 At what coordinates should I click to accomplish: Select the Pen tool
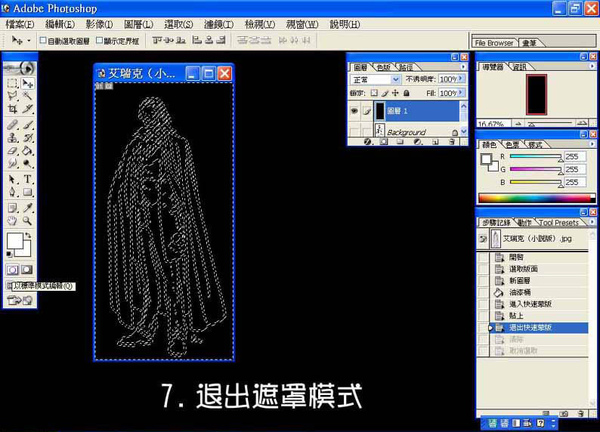[x=13, y=192]
